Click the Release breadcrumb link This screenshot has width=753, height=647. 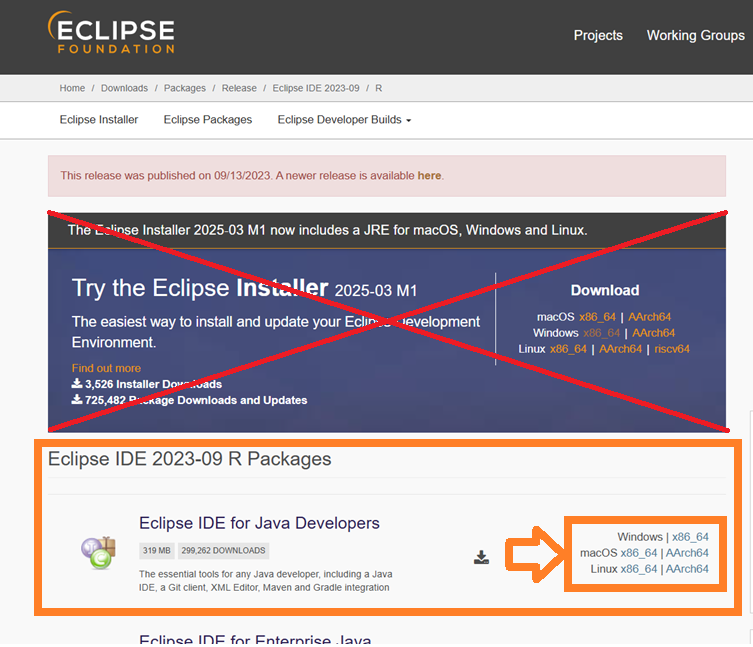tap(239, 88)
